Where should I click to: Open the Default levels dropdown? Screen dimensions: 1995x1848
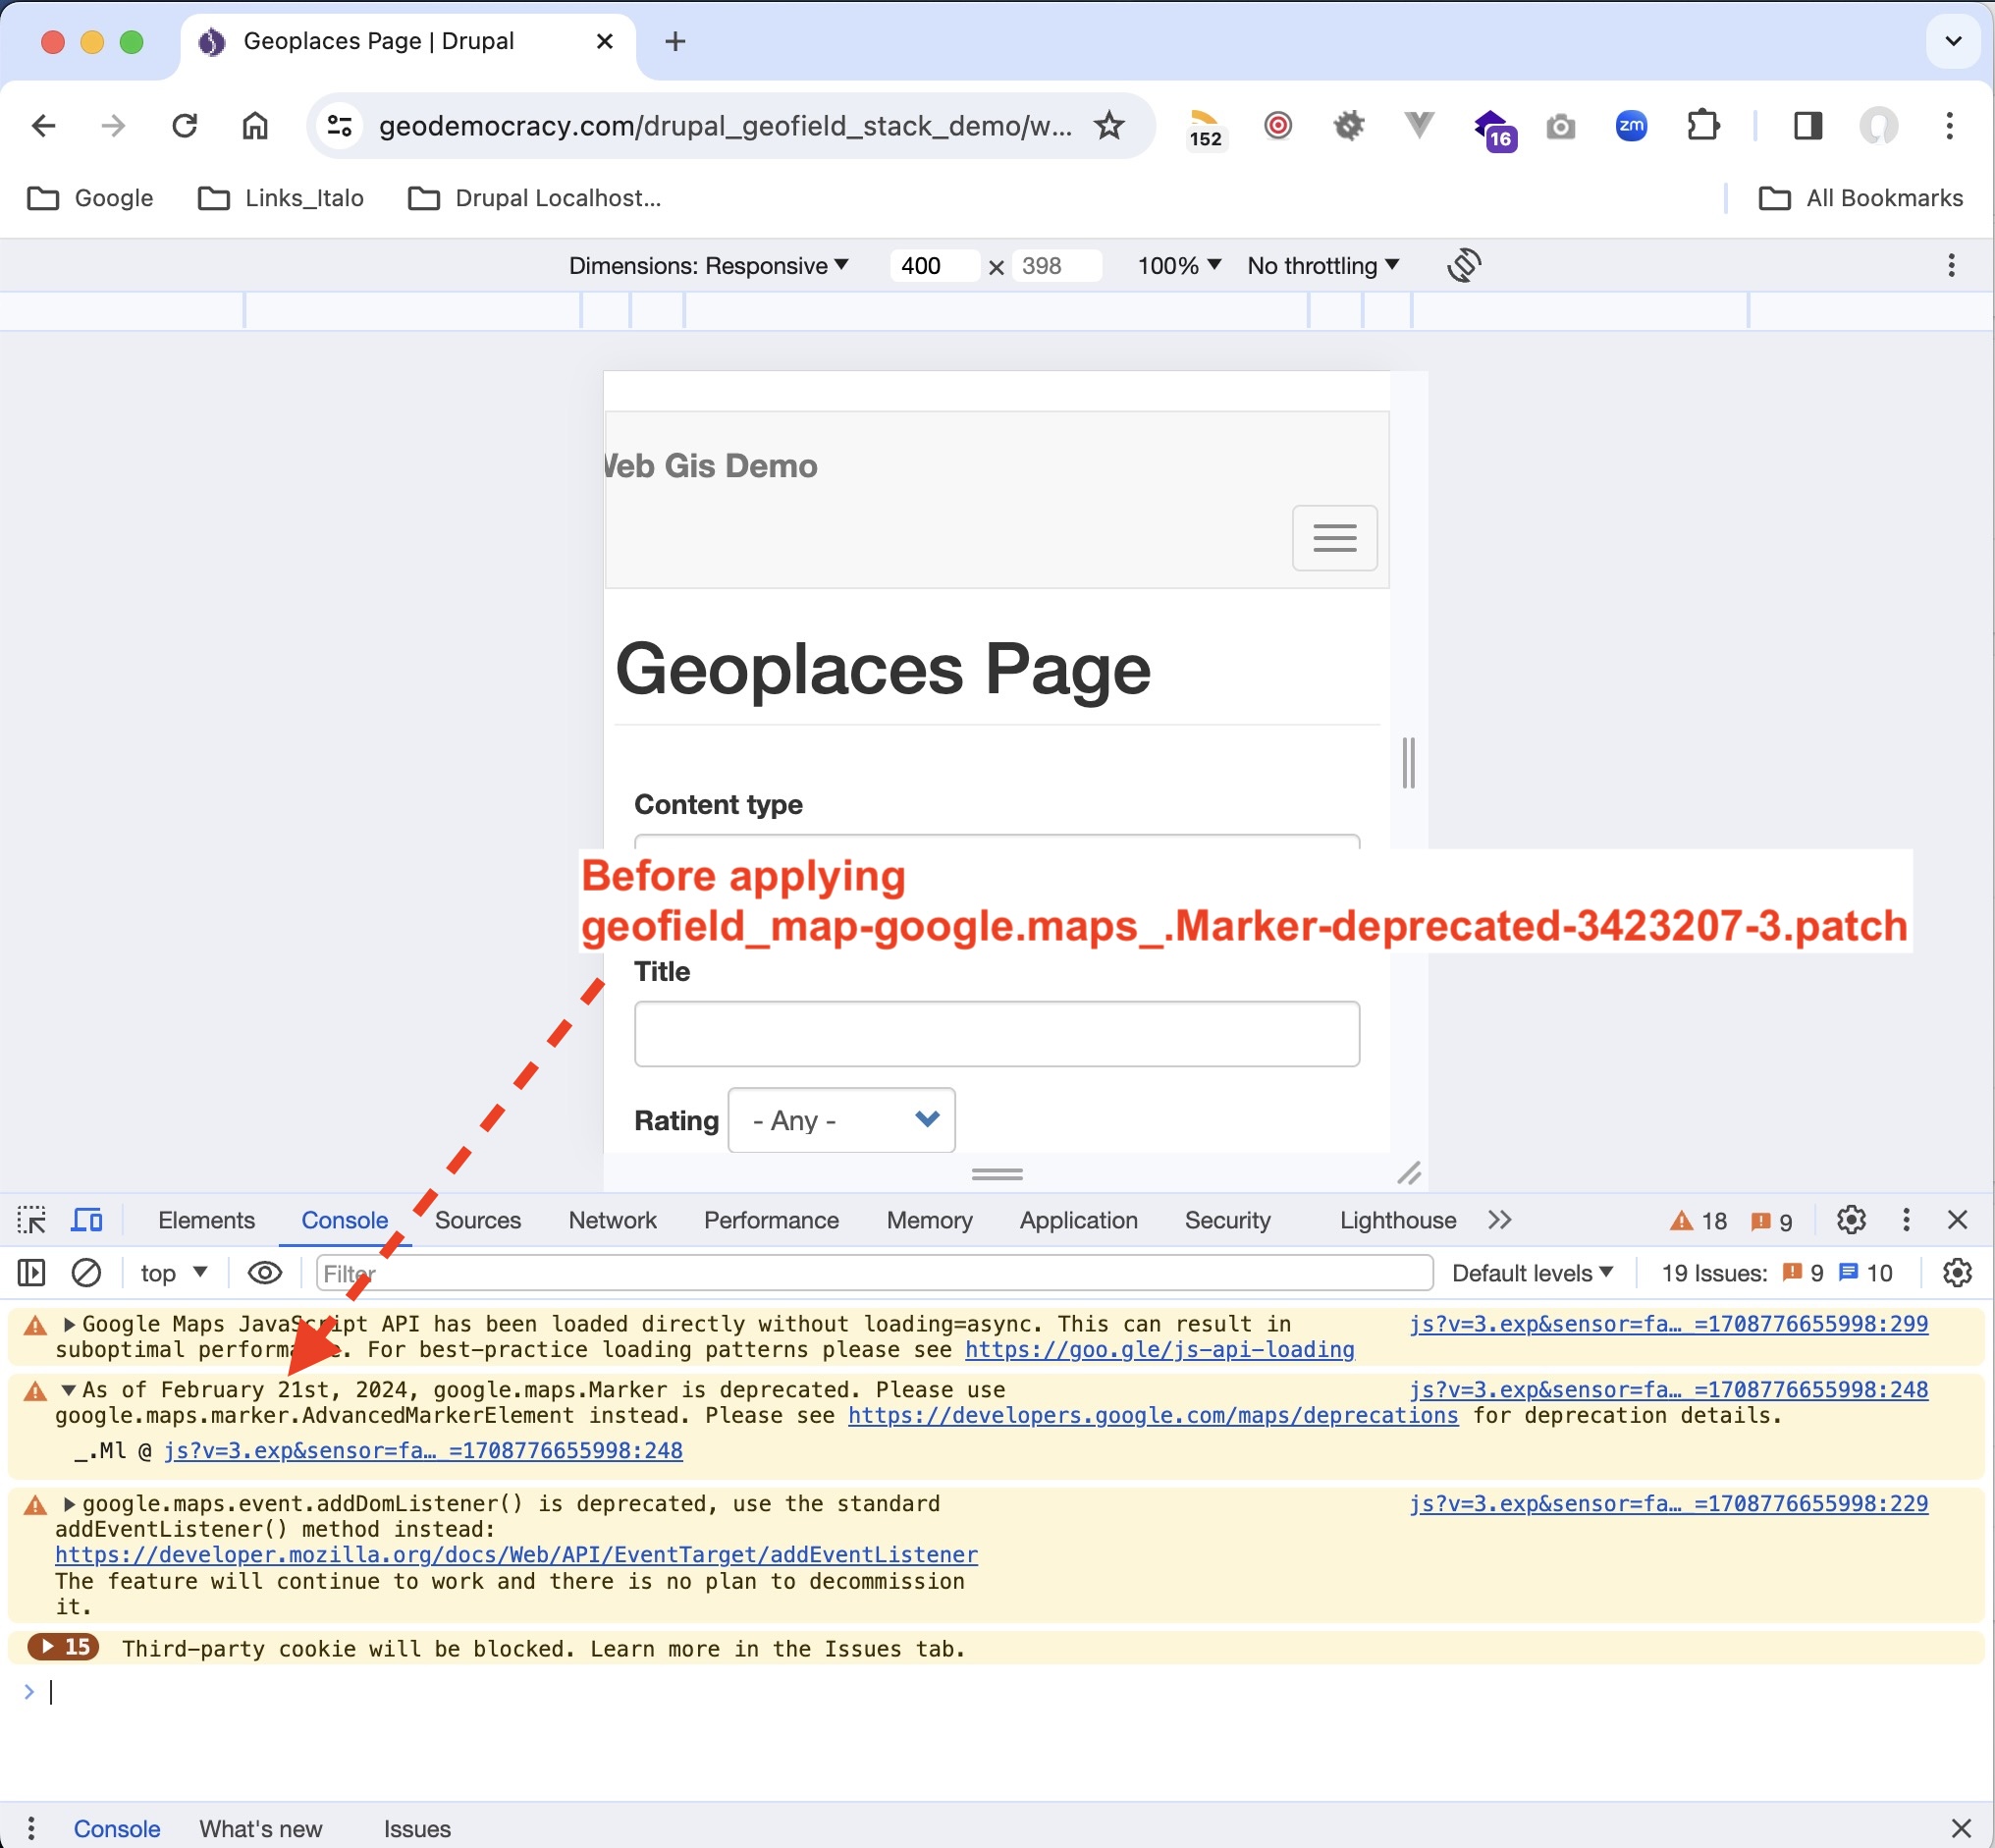click(1532, 1273)
